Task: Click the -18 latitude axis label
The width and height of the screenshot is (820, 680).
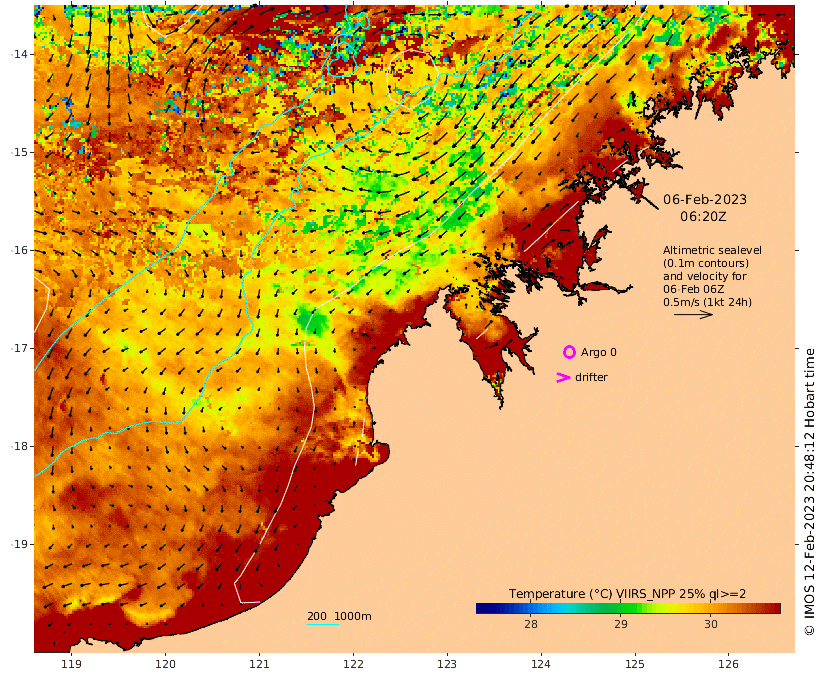Action: (x=20, y=446)
